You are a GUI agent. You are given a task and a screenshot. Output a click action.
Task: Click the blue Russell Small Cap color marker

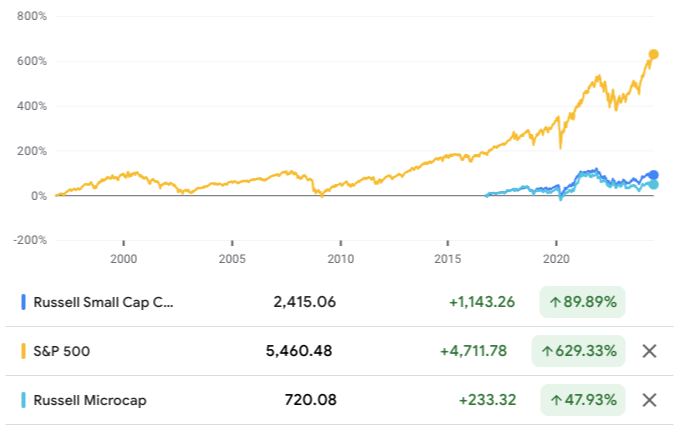pyautogui.click(x=23, y=302)
